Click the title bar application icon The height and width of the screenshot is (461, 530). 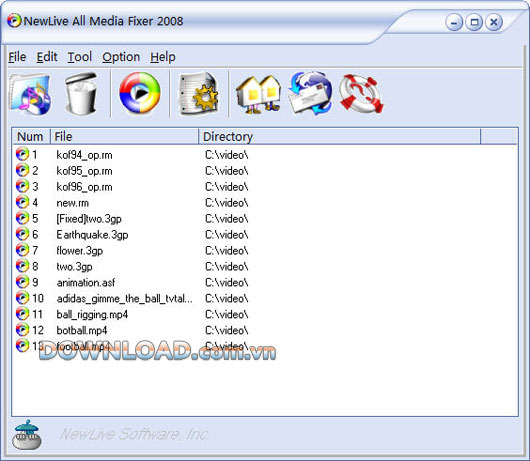(14, 21)
